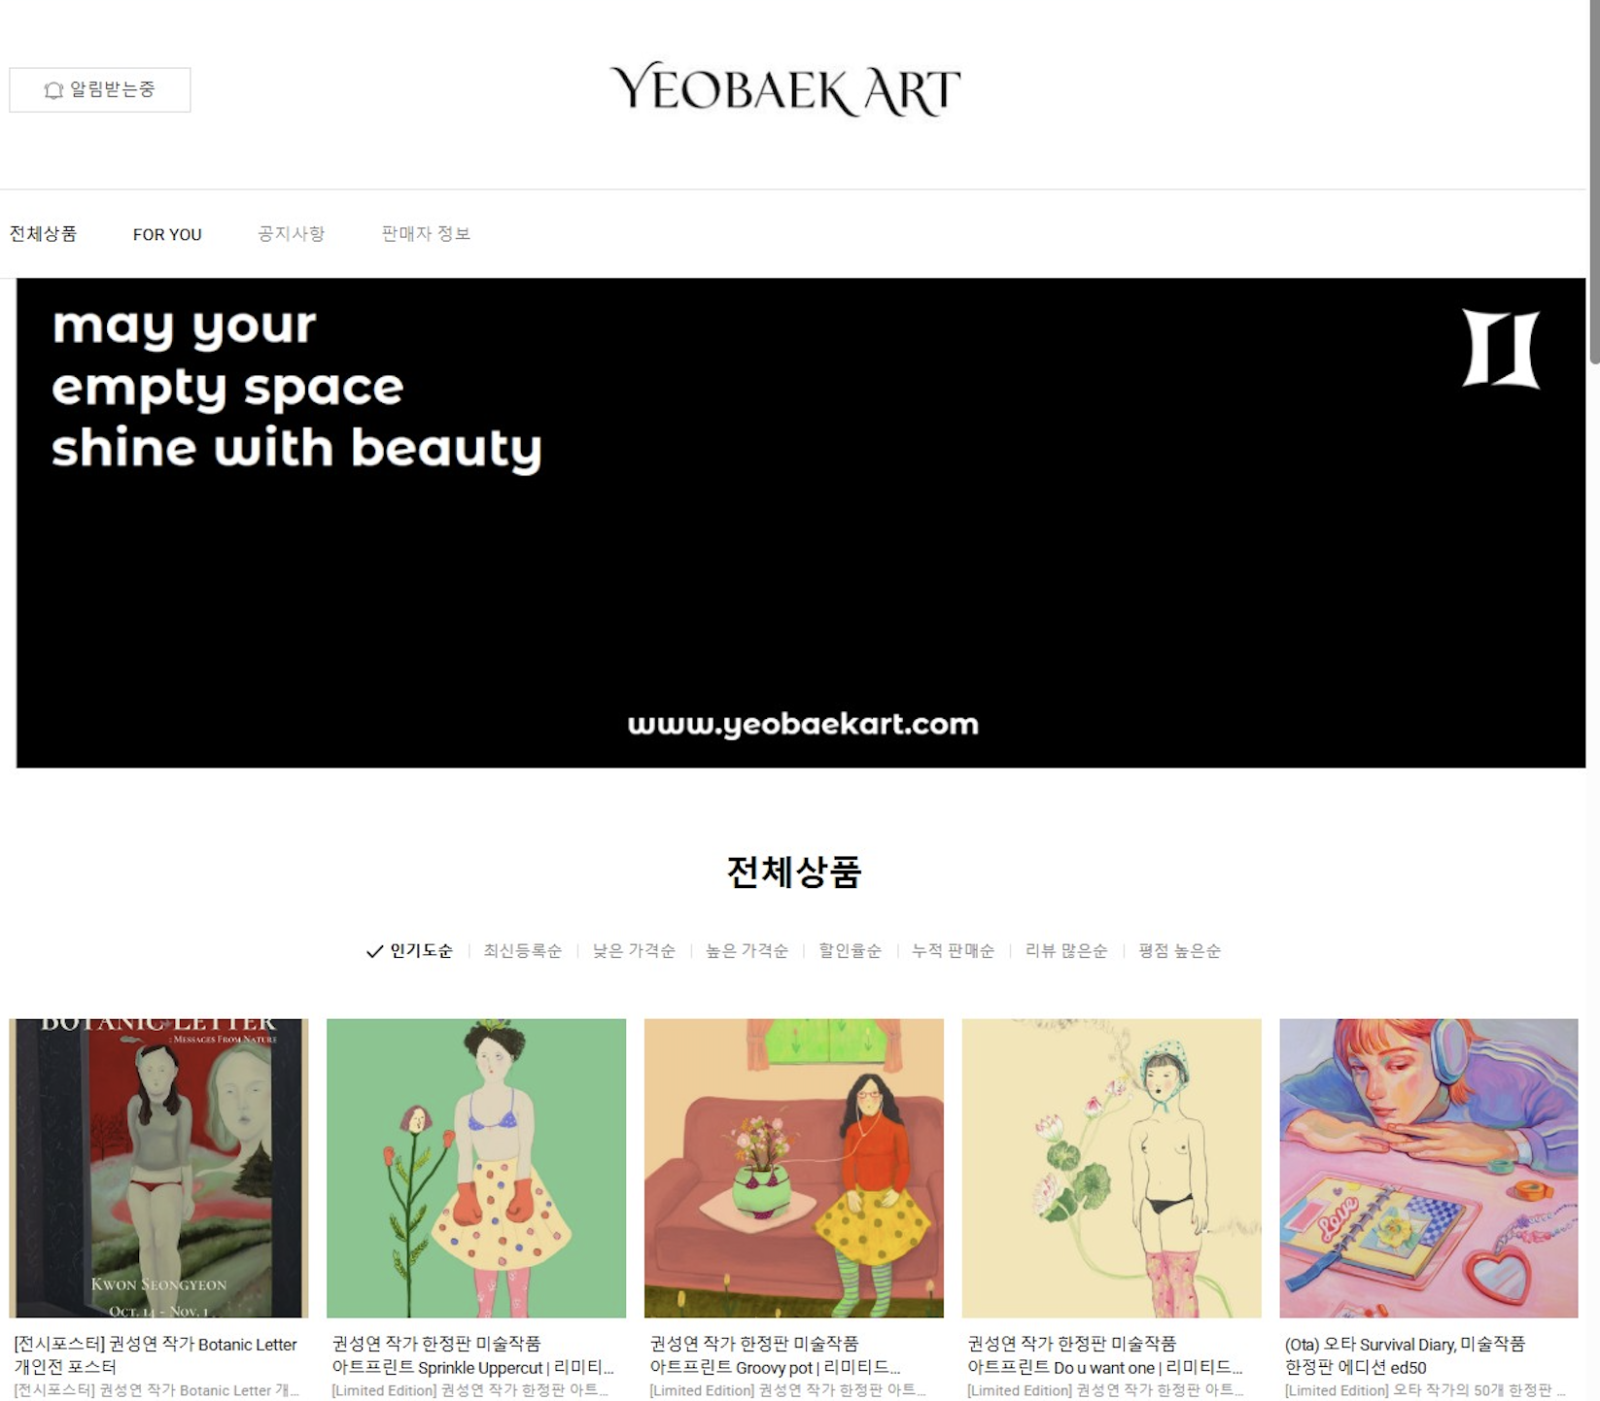This screenshot has width=1600, height=1401.
Task: Sort by 평점 높은순
Action: (x=1179, y=950)
